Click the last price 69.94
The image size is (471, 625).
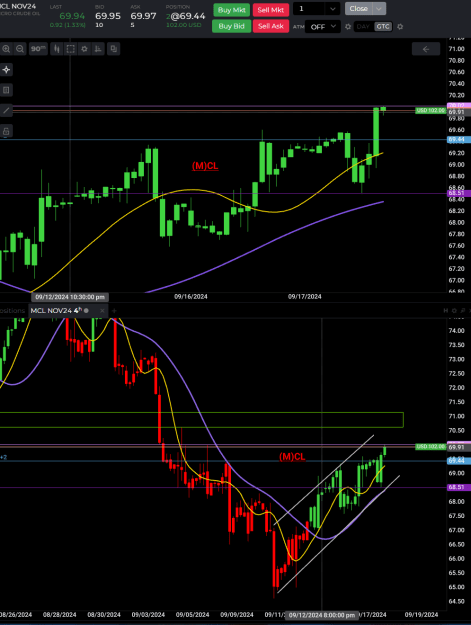coord(72,16)
